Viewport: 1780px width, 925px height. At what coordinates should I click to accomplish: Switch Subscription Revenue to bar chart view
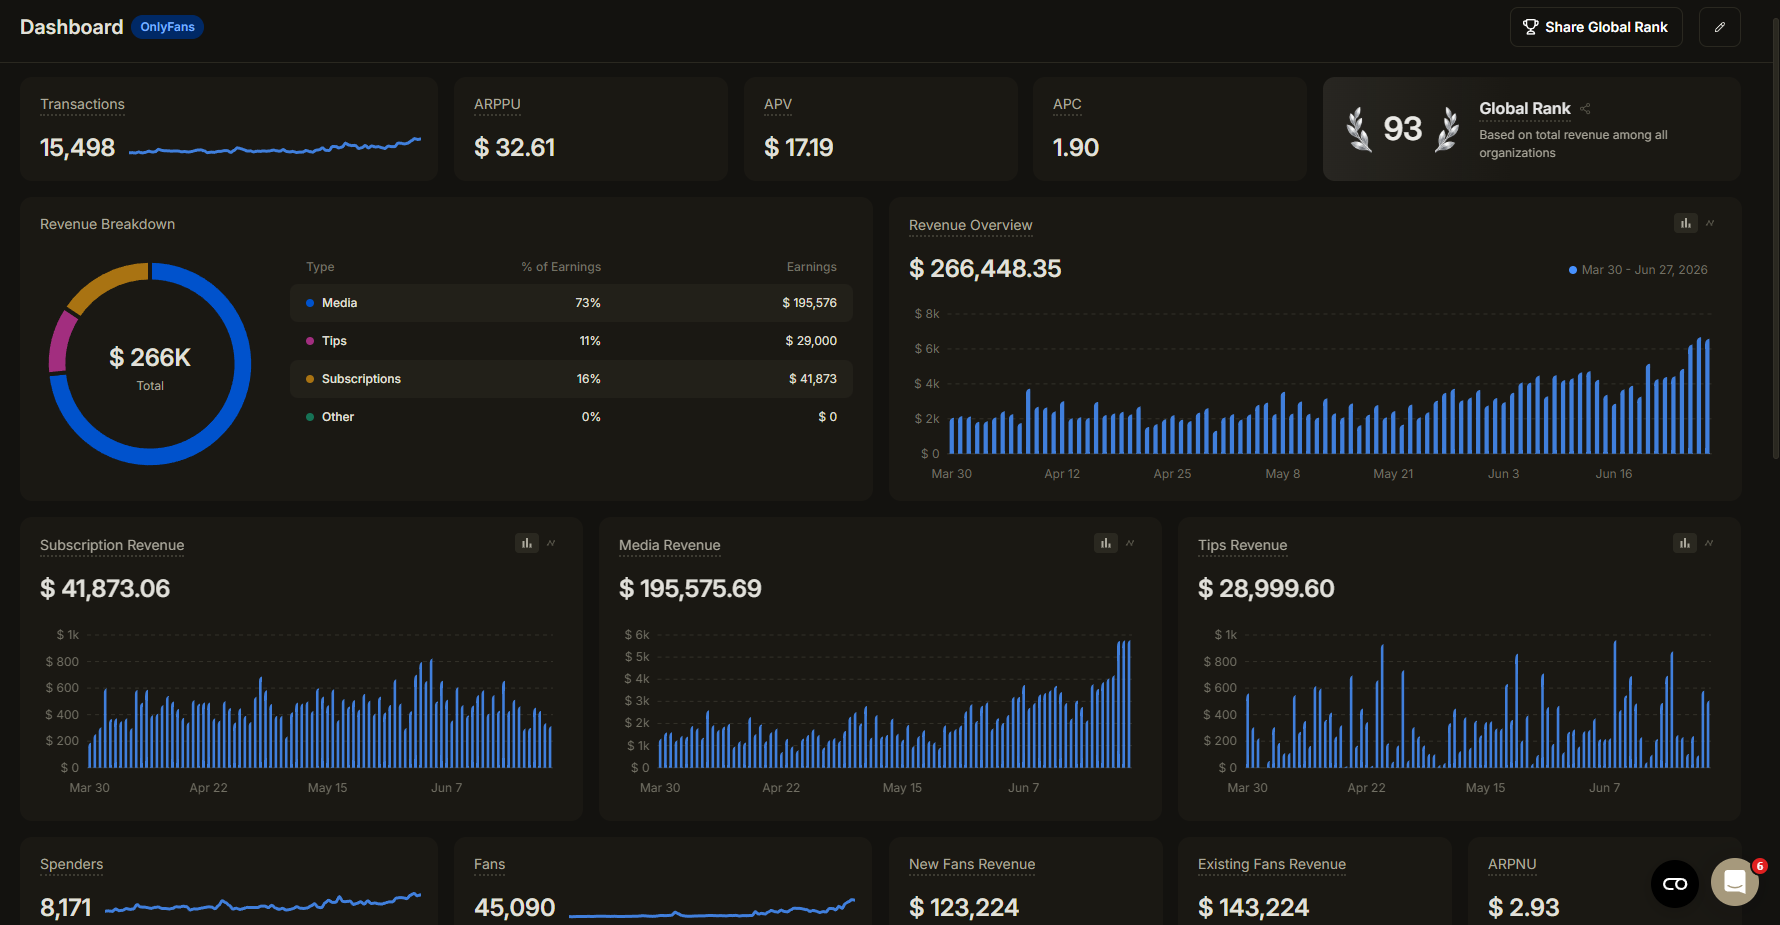pos(527,543)
